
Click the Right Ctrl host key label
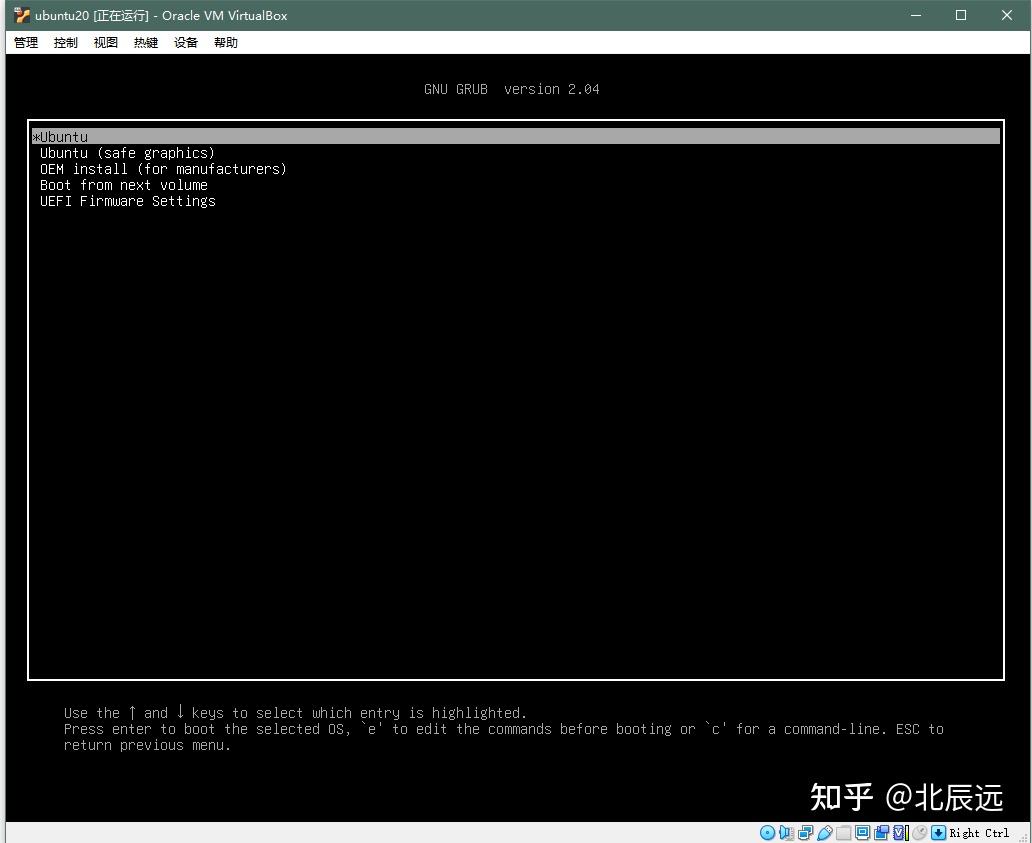coord(979,833)
